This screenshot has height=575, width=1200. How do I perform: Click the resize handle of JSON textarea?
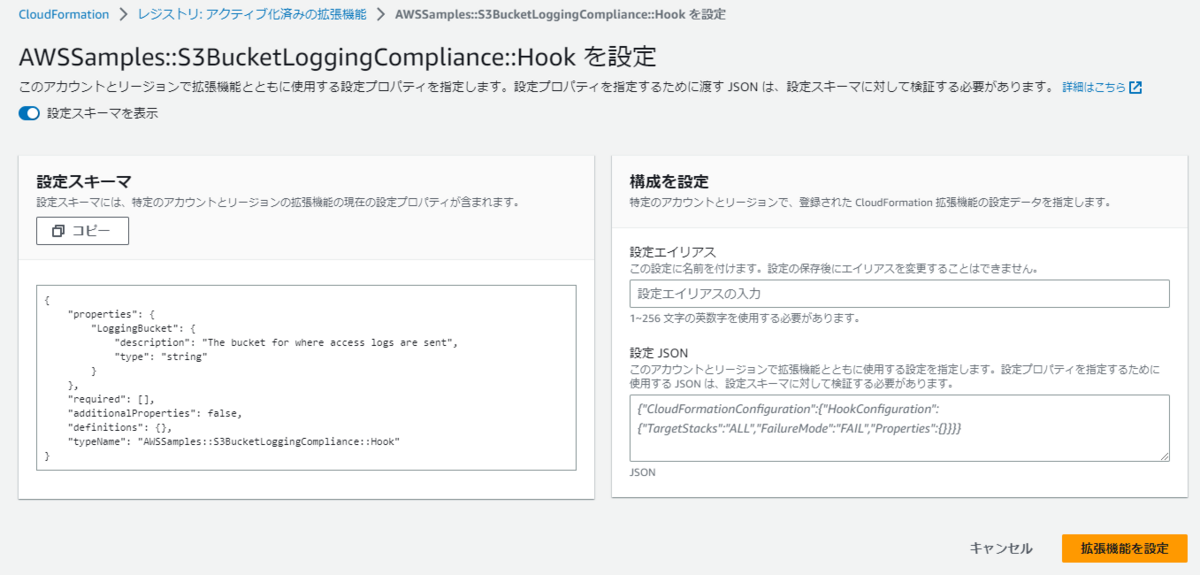(1163, 455)
